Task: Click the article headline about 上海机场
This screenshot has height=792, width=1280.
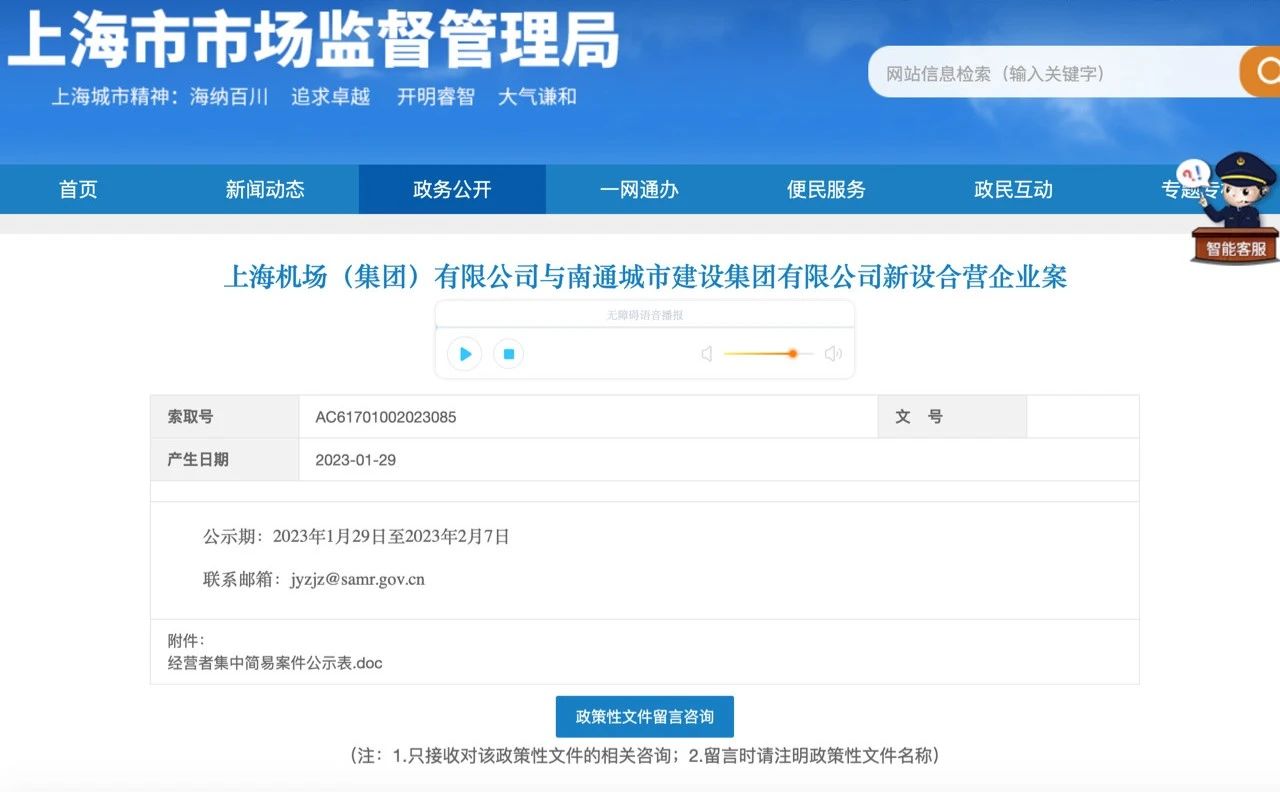Action: click(x=645, y=277)
